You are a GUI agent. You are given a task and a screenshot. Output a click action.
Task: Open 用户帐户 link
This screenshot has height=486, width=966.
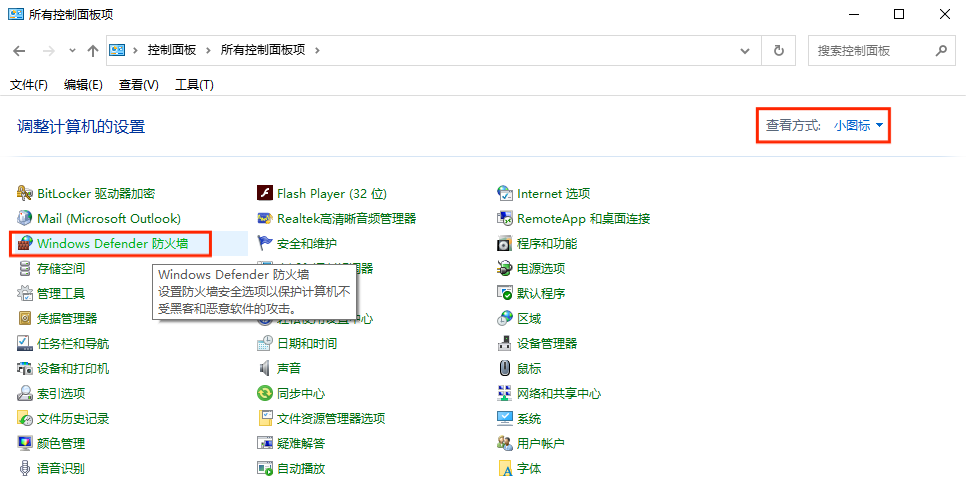click(x=541, y=443)
